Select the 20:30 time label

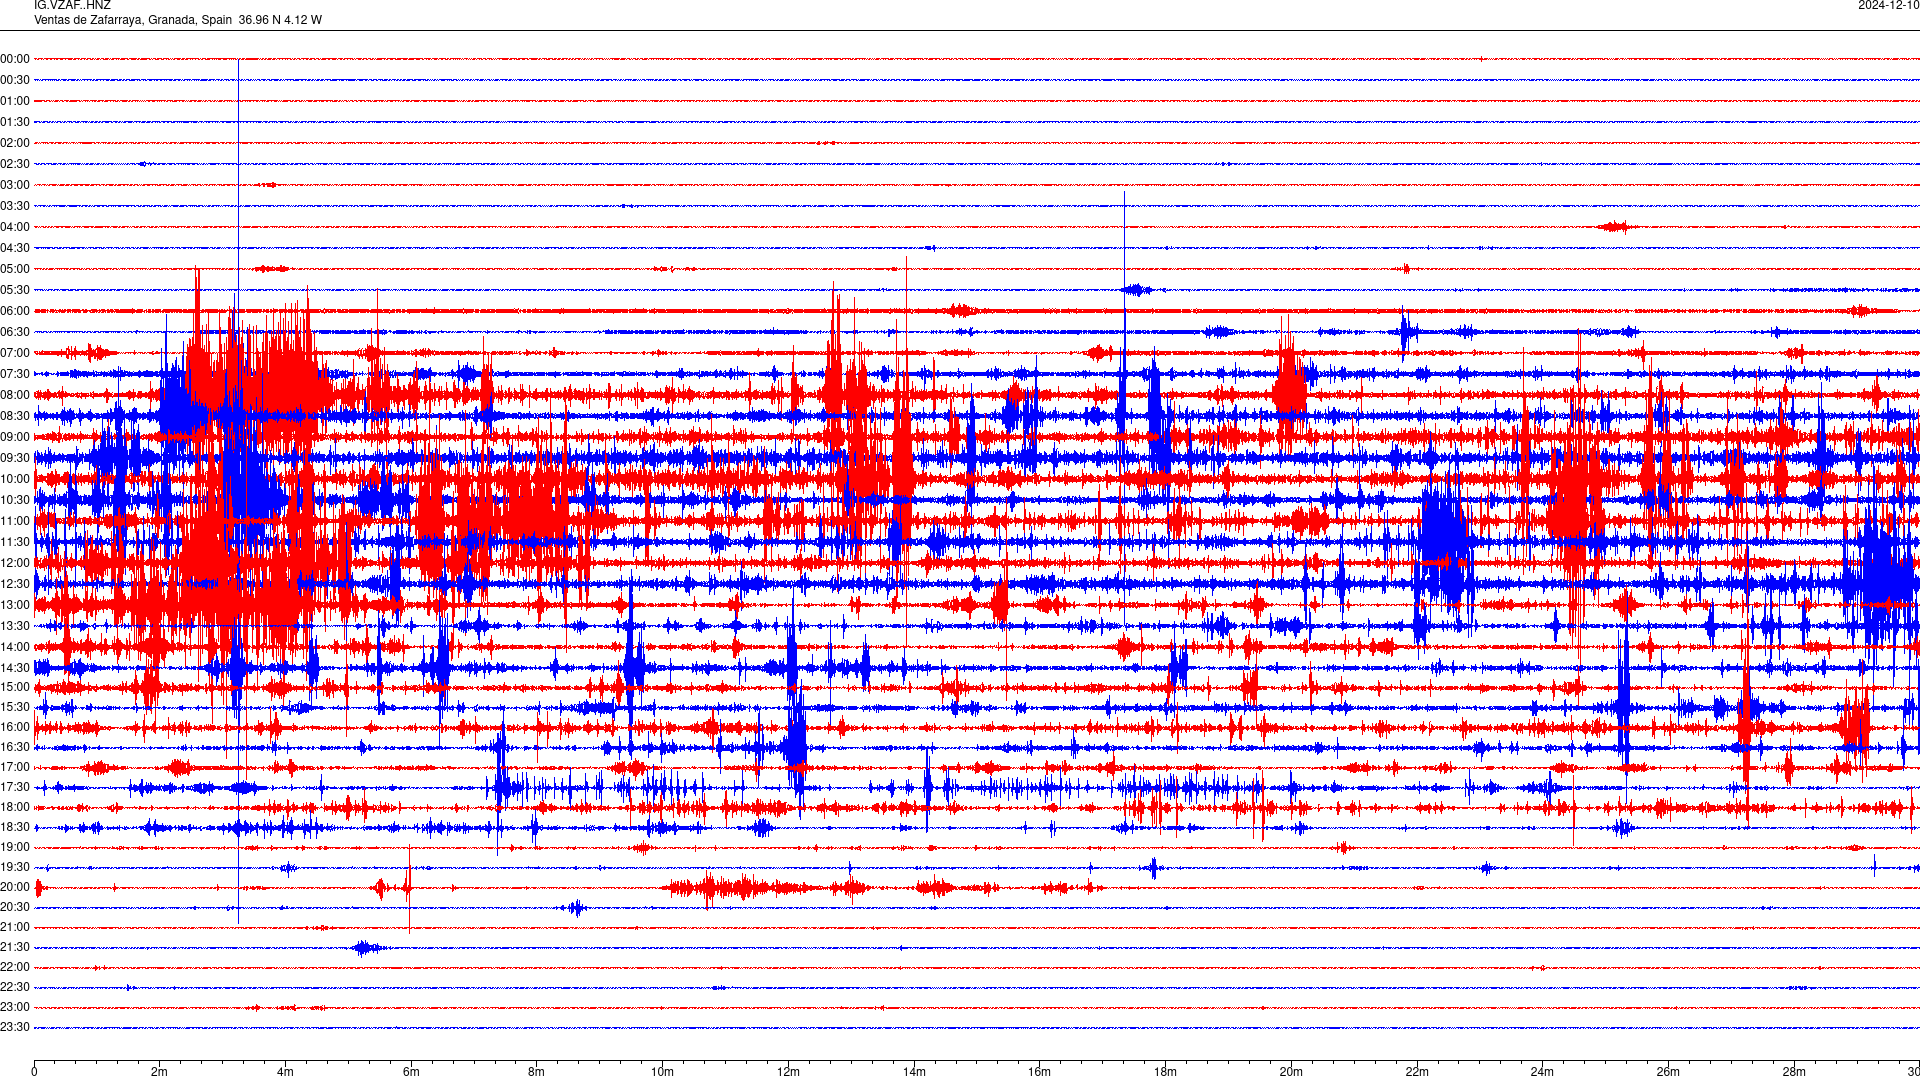(x=15, y=907)
